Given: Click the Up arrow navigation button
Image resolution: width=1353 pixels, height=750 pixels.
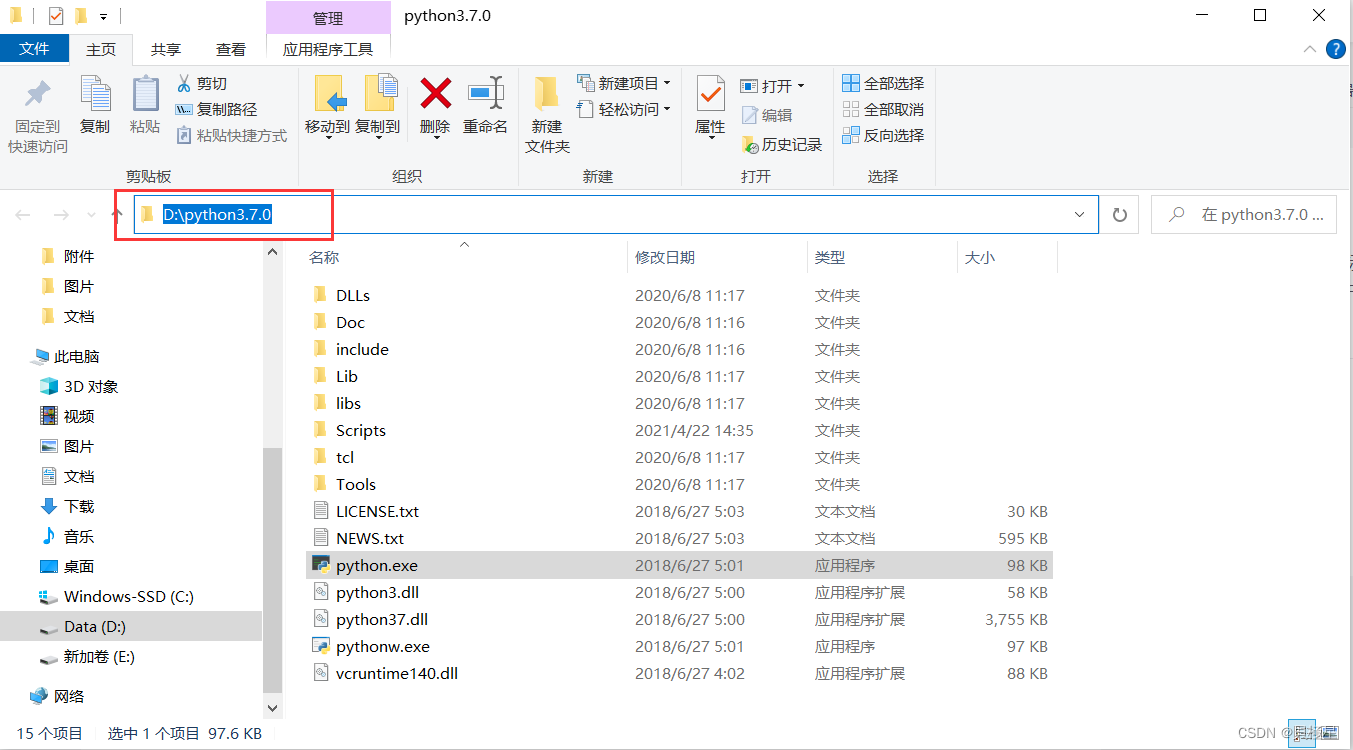Looking at the screenshot, I should (117, 214).
